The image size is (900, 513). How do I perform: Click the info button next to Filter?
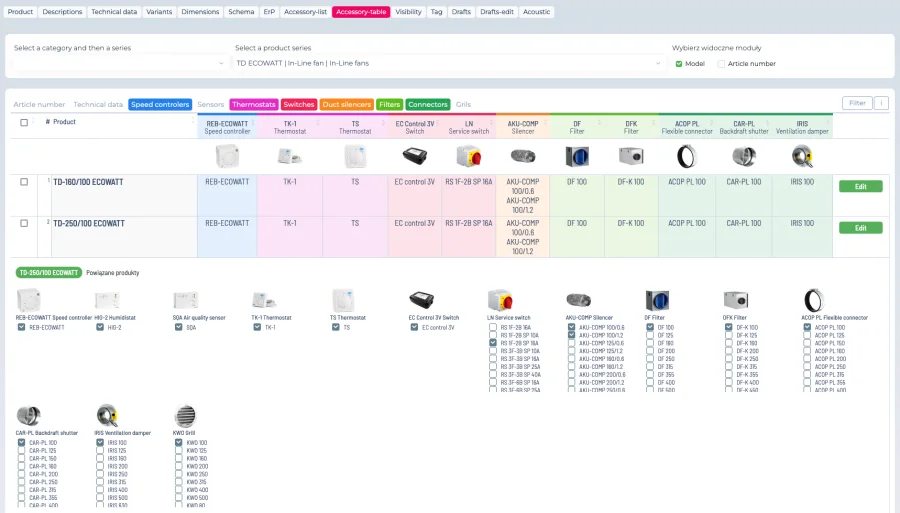tap(881, 103)
